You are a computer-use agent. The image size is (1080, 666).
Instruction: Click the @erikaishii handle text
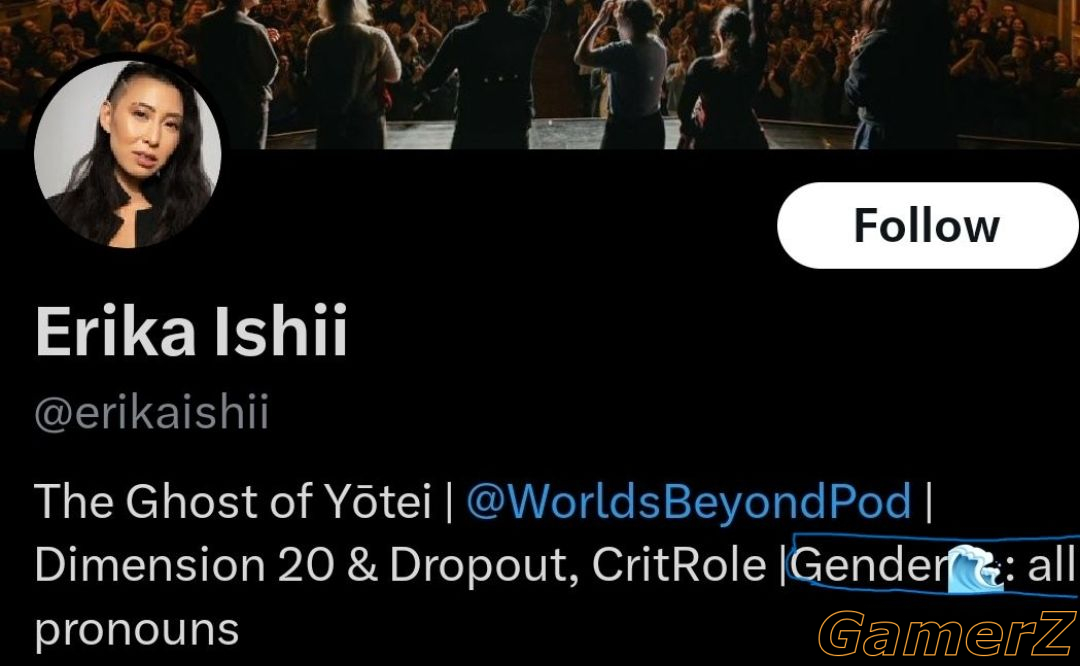point(152,413)
